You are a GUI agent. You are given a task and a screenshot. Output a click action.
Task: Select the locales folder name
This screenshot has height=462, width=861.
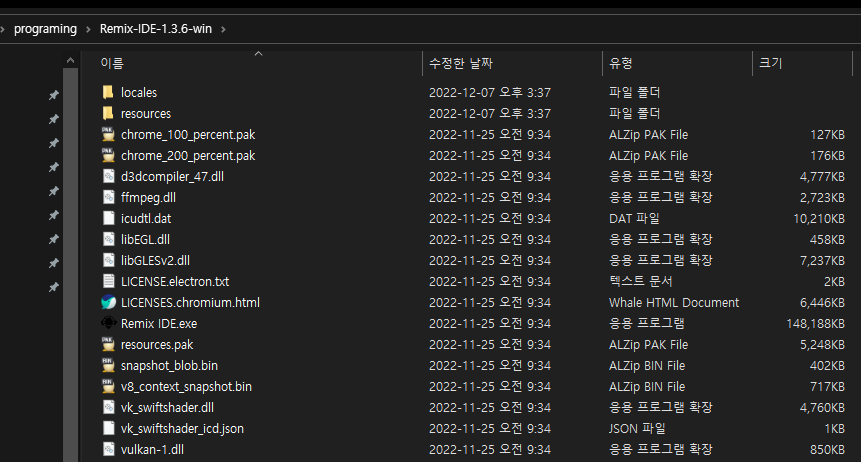(x=139, y=93)
